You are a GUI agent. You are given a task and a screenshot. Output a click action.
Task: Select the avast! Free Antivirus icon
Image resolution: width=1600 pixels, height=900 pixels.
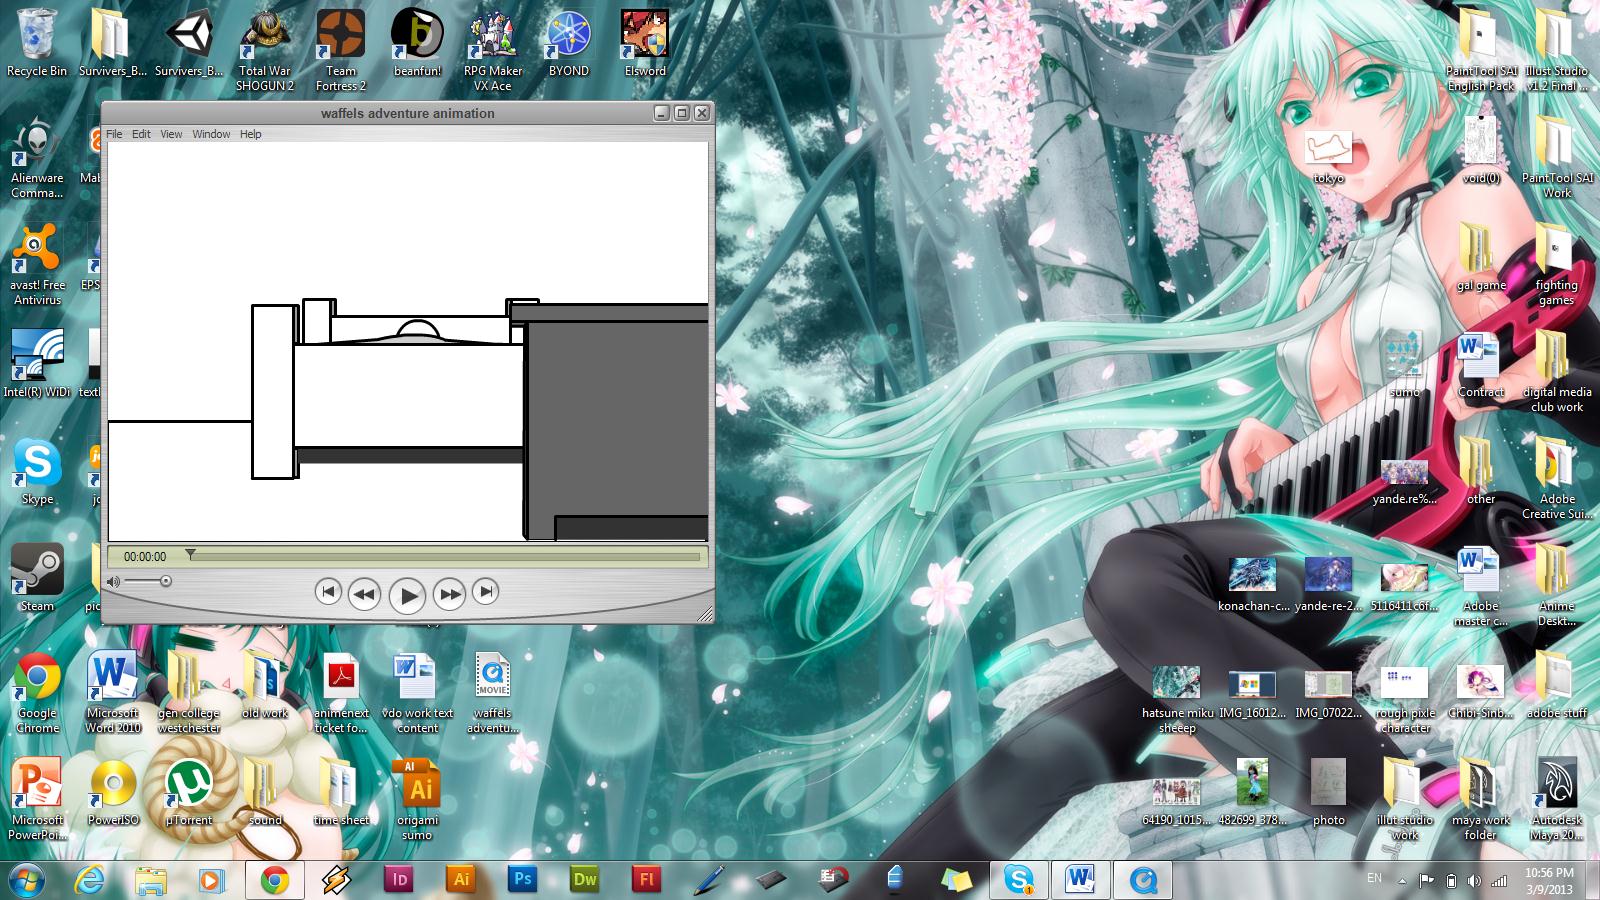point(37,264)
